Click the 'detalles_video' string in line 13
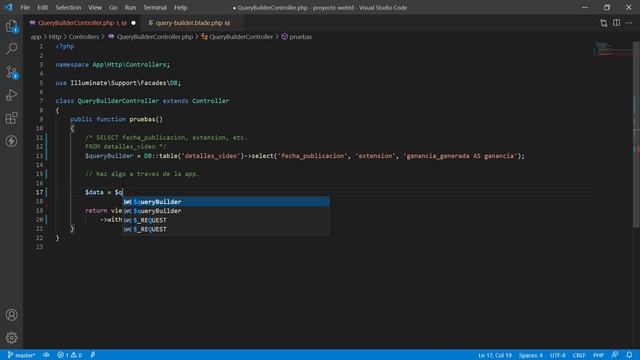The image size is (640, 360). 211,156
